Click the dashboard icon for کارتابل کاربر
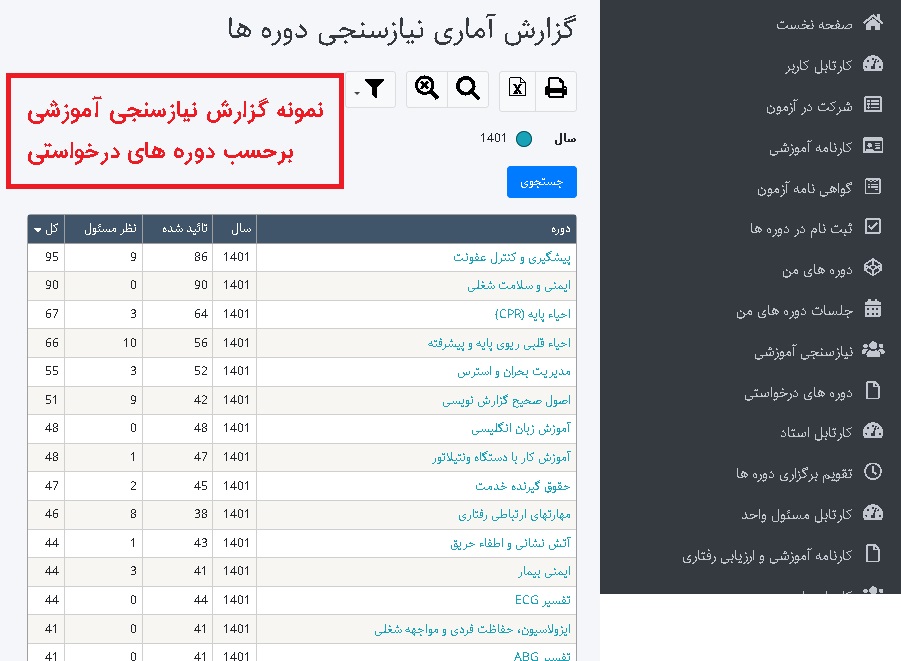Screen dimensions: 901x661 tap(873, 64)
